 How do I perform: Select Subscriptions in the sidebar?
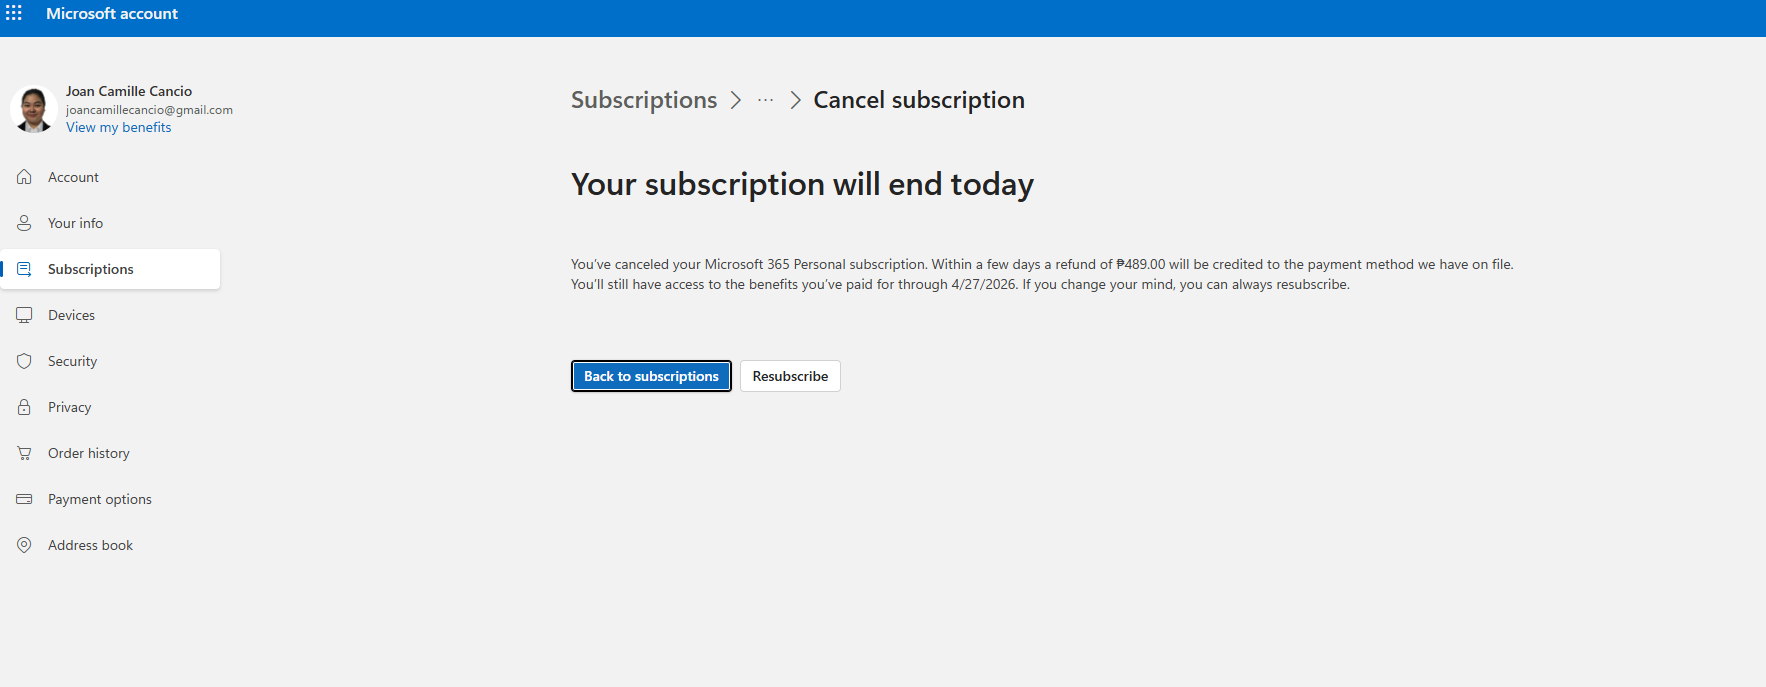(x=110, y=269)
